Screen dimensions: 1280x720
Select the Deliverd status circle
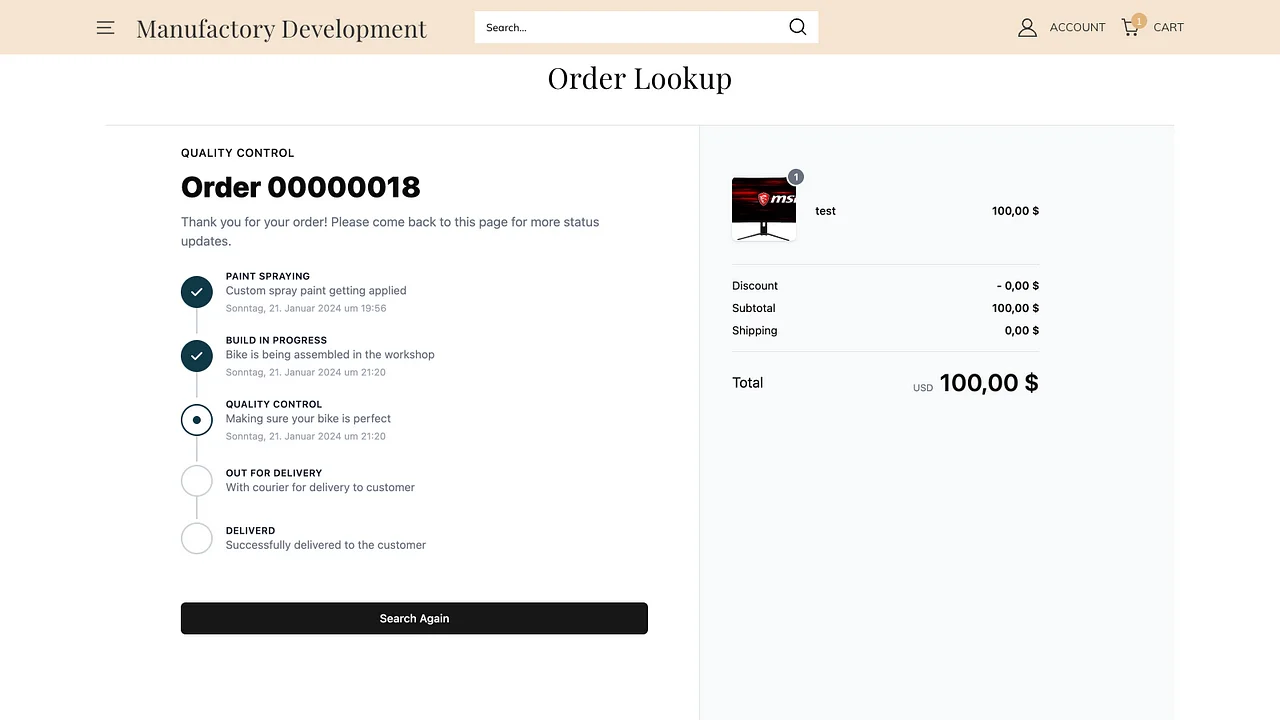tap(196, 538)
